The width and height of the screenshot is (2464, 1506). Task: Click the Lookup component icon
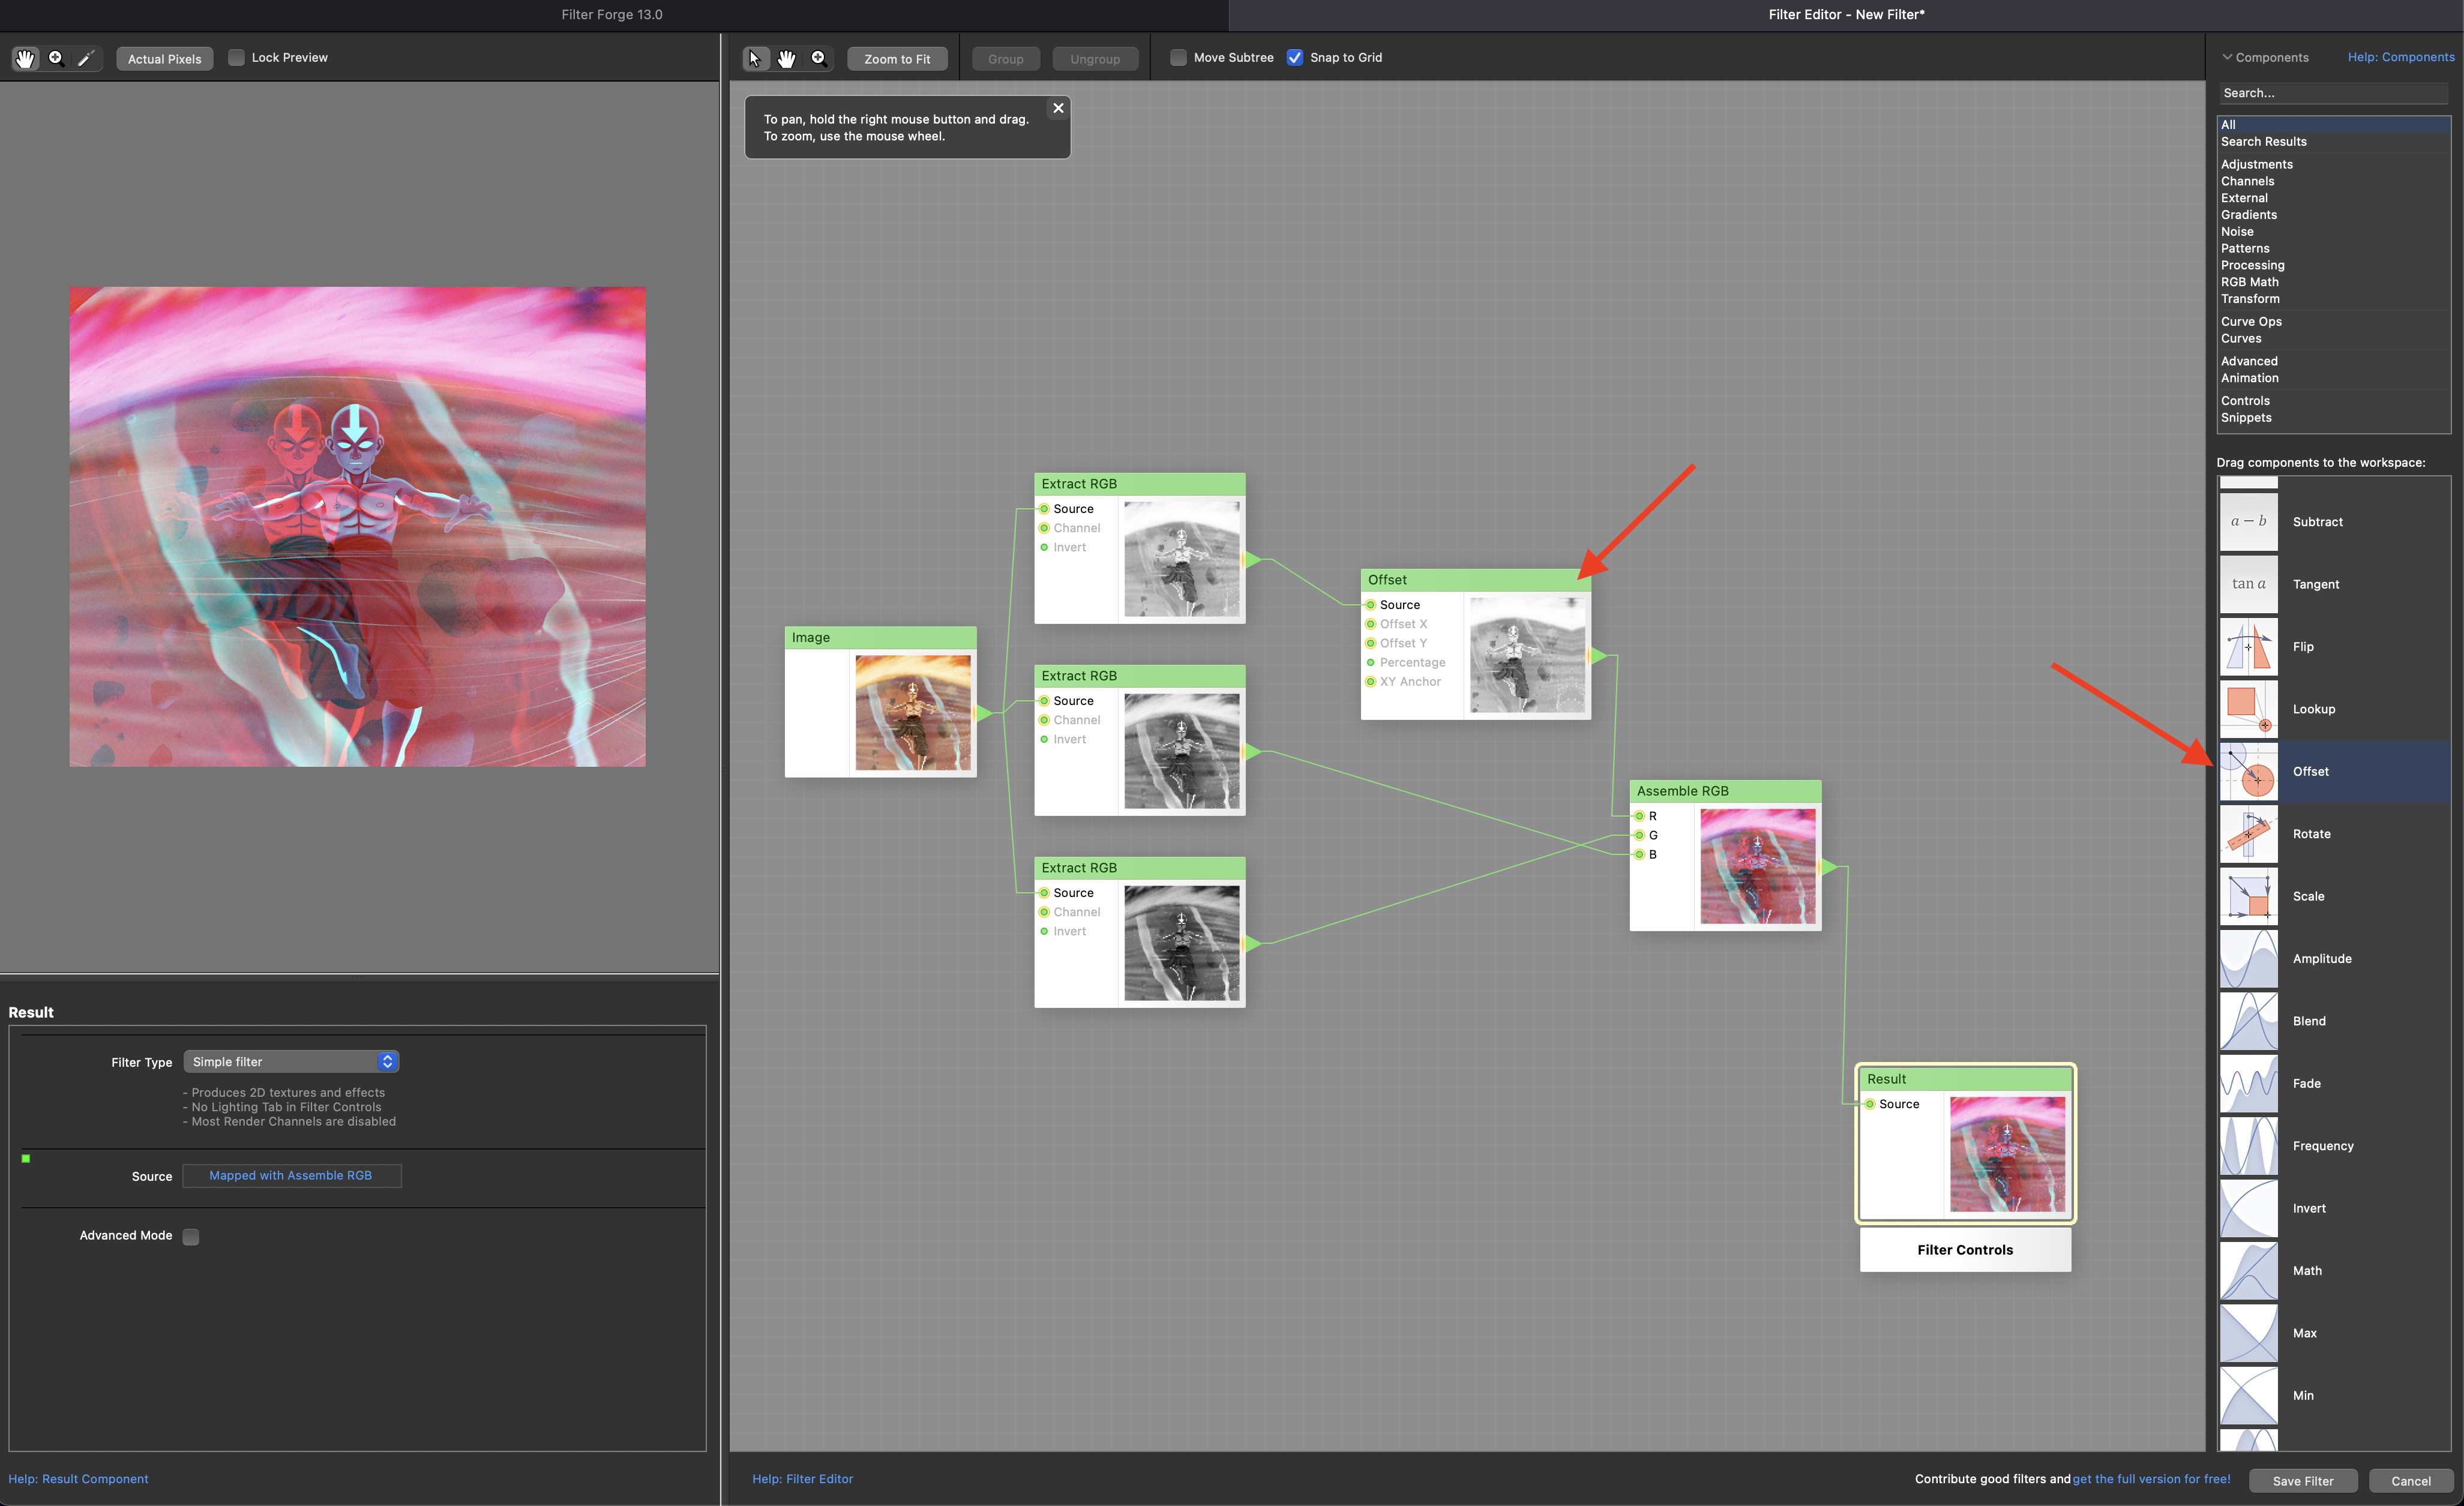pyautogui.click(x=2248, y=709)
